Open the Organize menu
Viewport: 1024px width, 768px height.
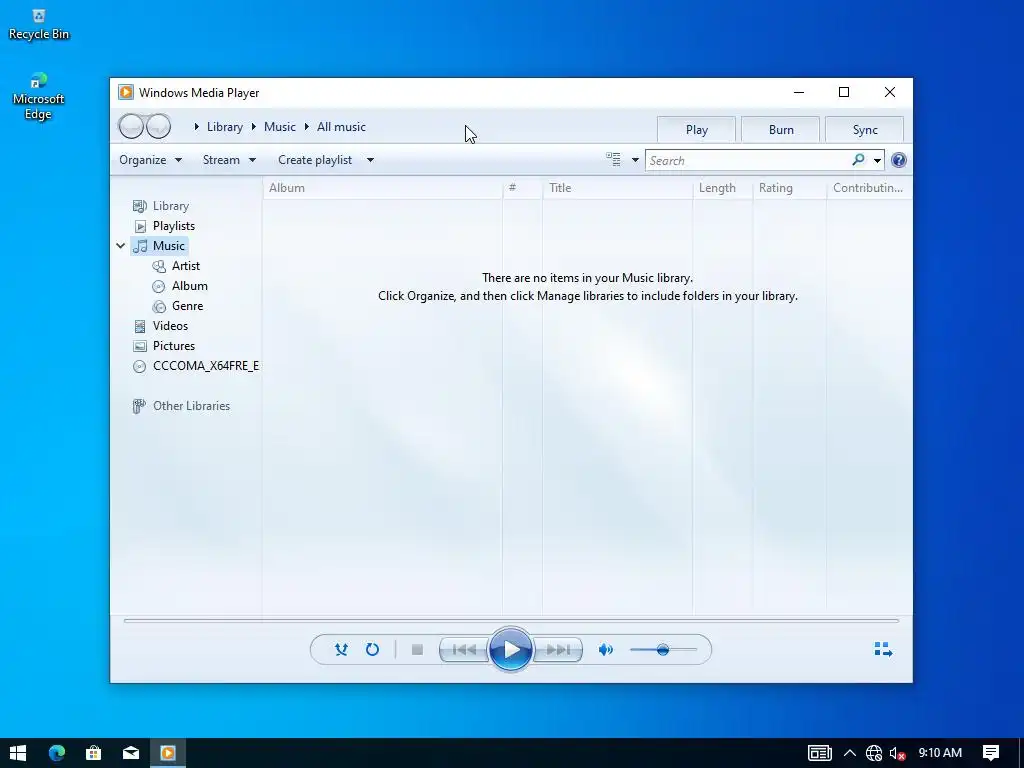(x=150, y=160)
